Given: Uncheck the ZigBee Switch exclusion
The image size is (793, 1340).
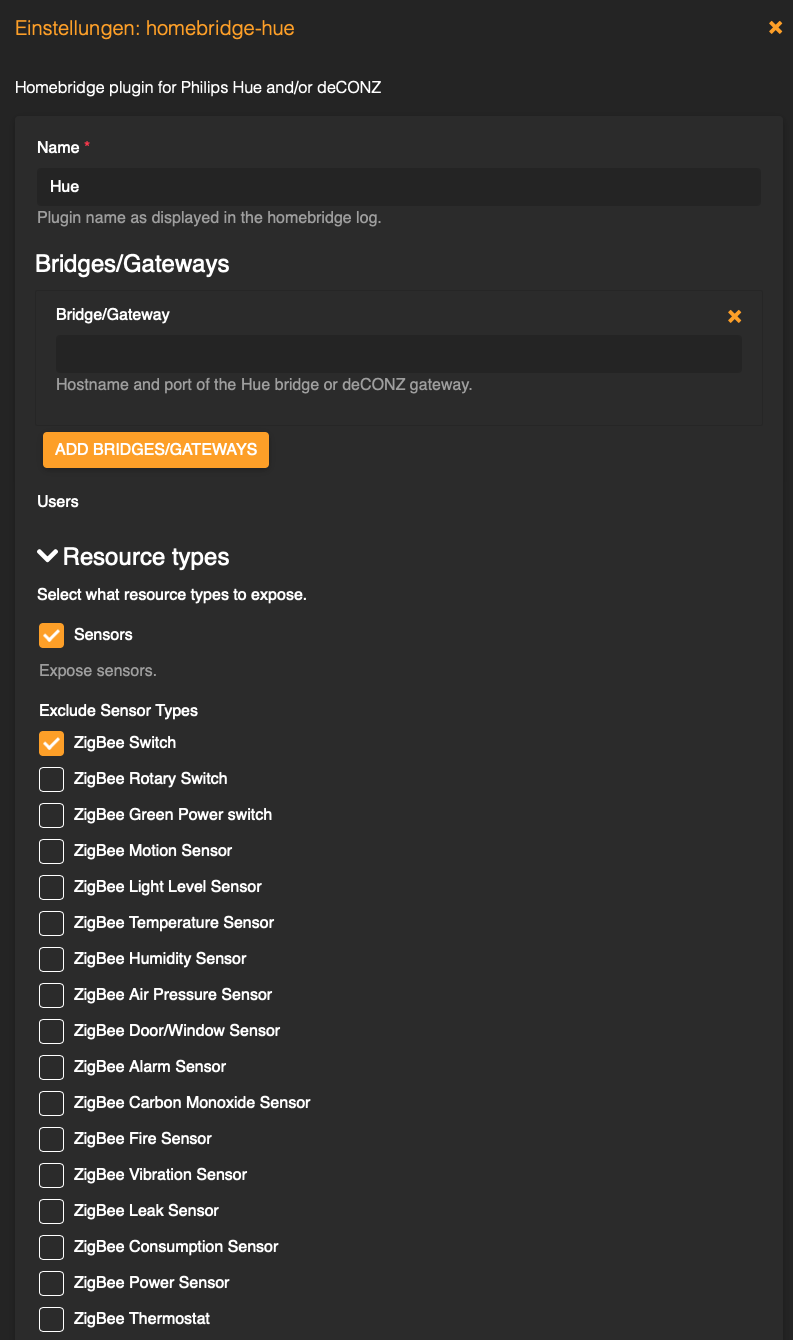Looking at the screenshot, I should (51, 743).
